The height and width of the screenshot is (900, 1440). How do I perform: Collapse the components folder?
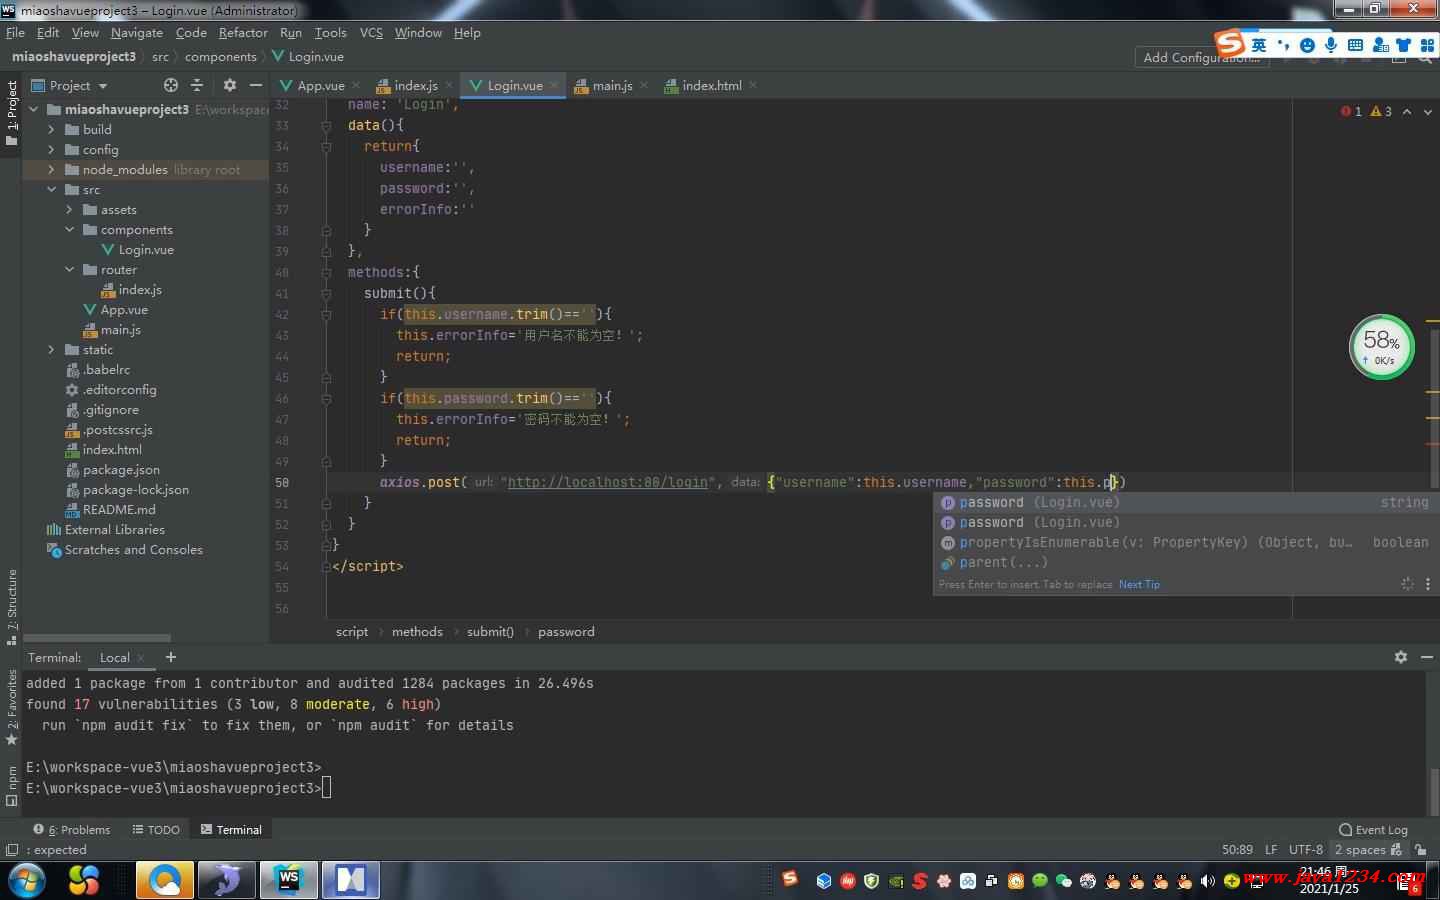click(x=69, y=229)
